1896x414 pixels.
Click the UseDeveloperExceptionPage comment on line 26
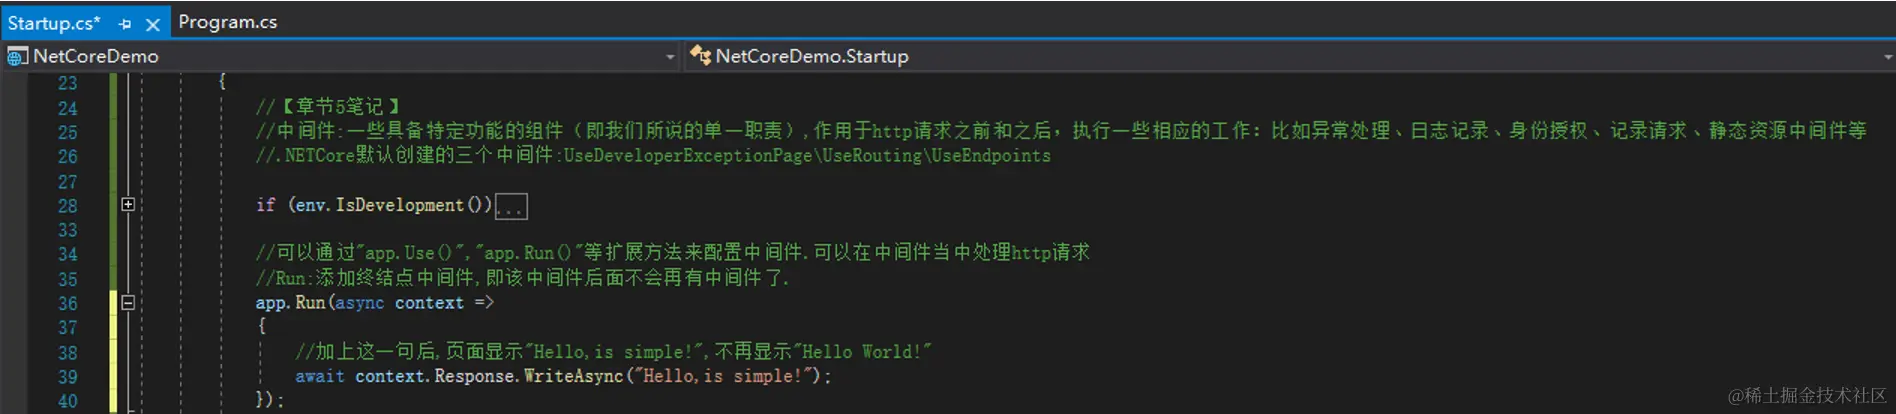[688, 156]
